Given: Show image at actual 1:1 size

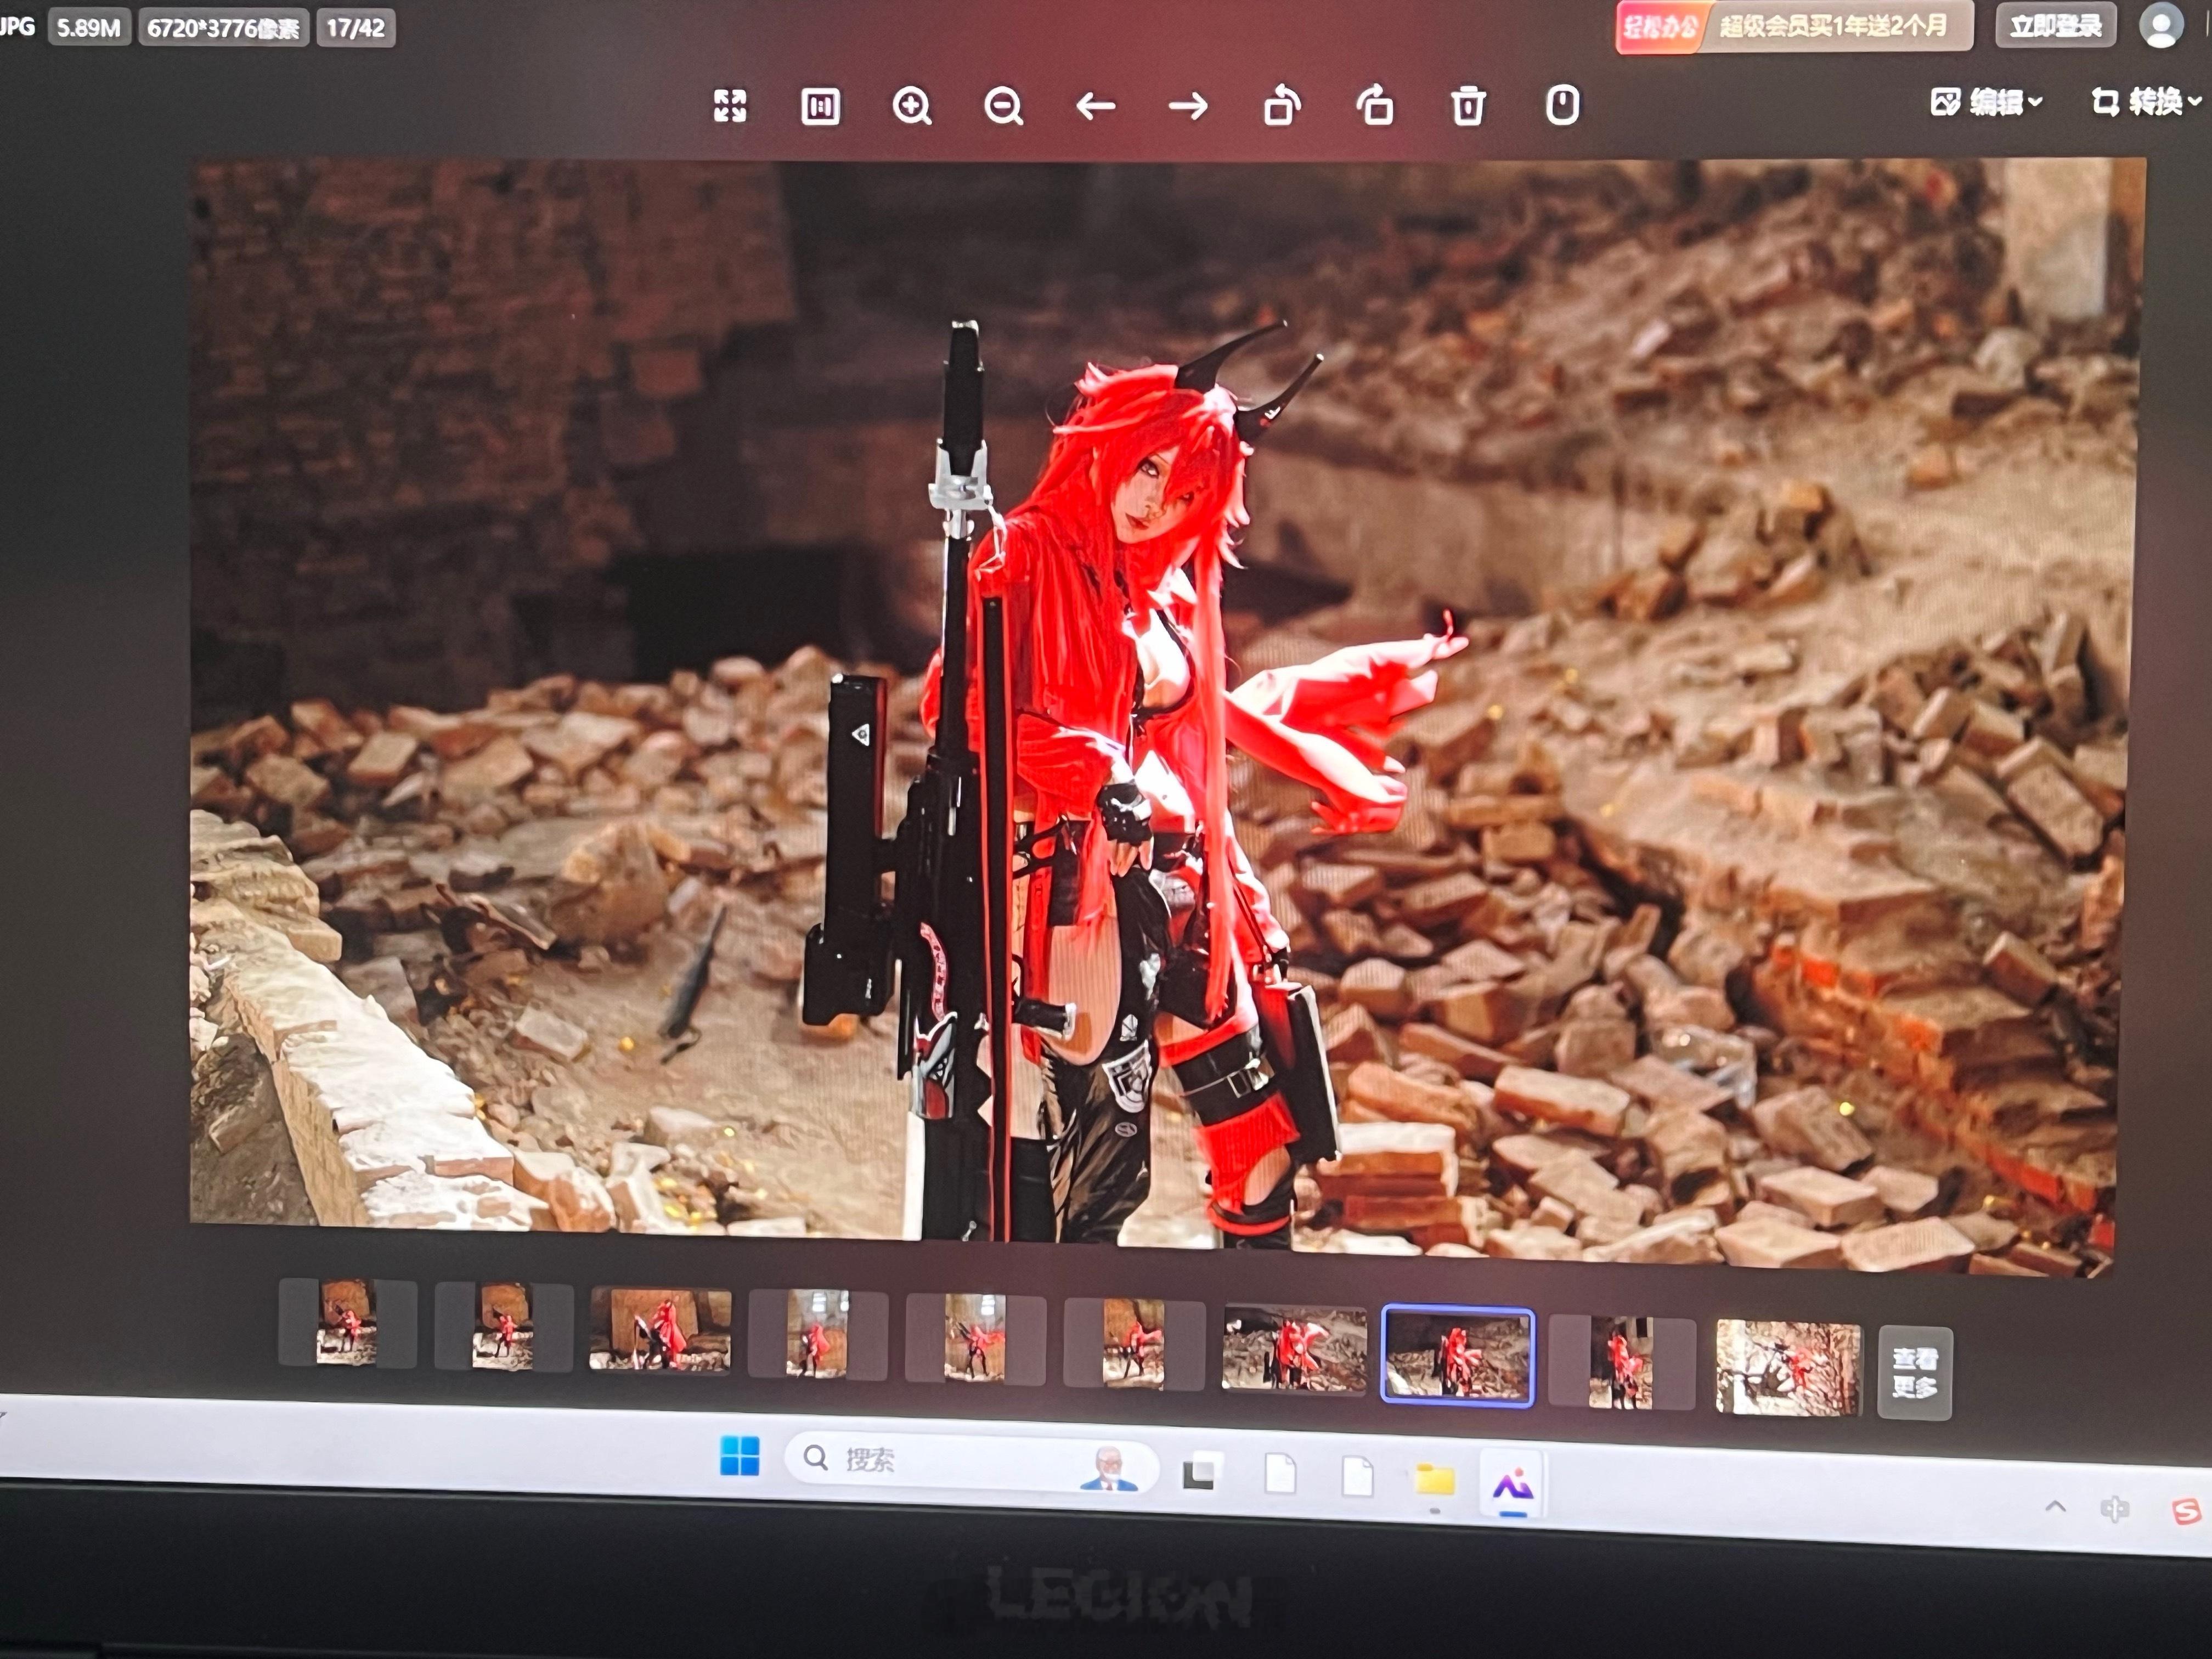Looking at the screenshot, I should point(820,106).
